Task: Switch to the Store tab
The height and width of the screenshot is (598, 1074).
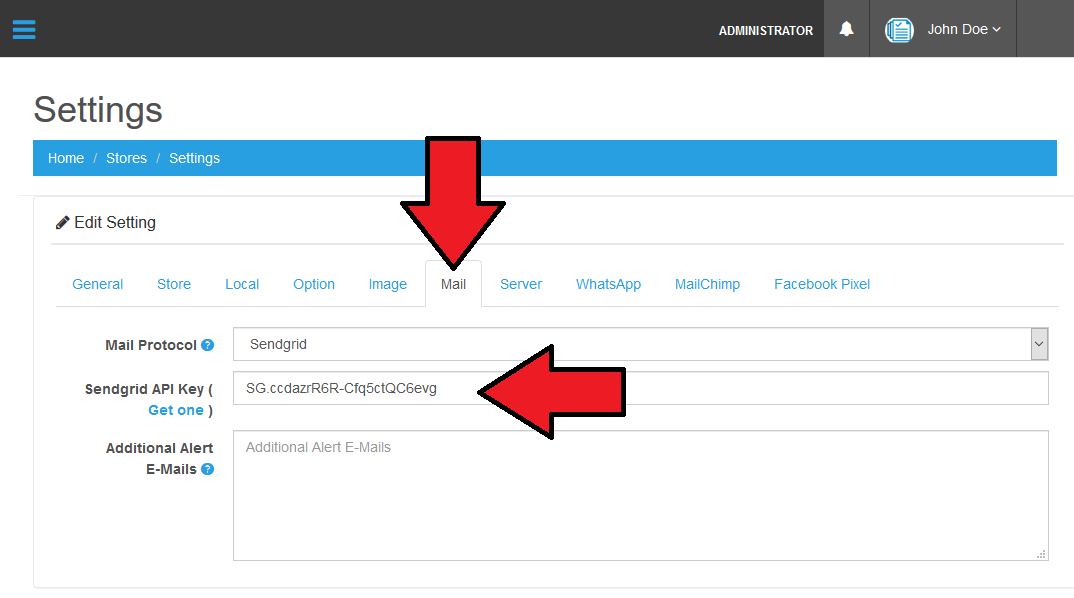Action: pos(174,284)
